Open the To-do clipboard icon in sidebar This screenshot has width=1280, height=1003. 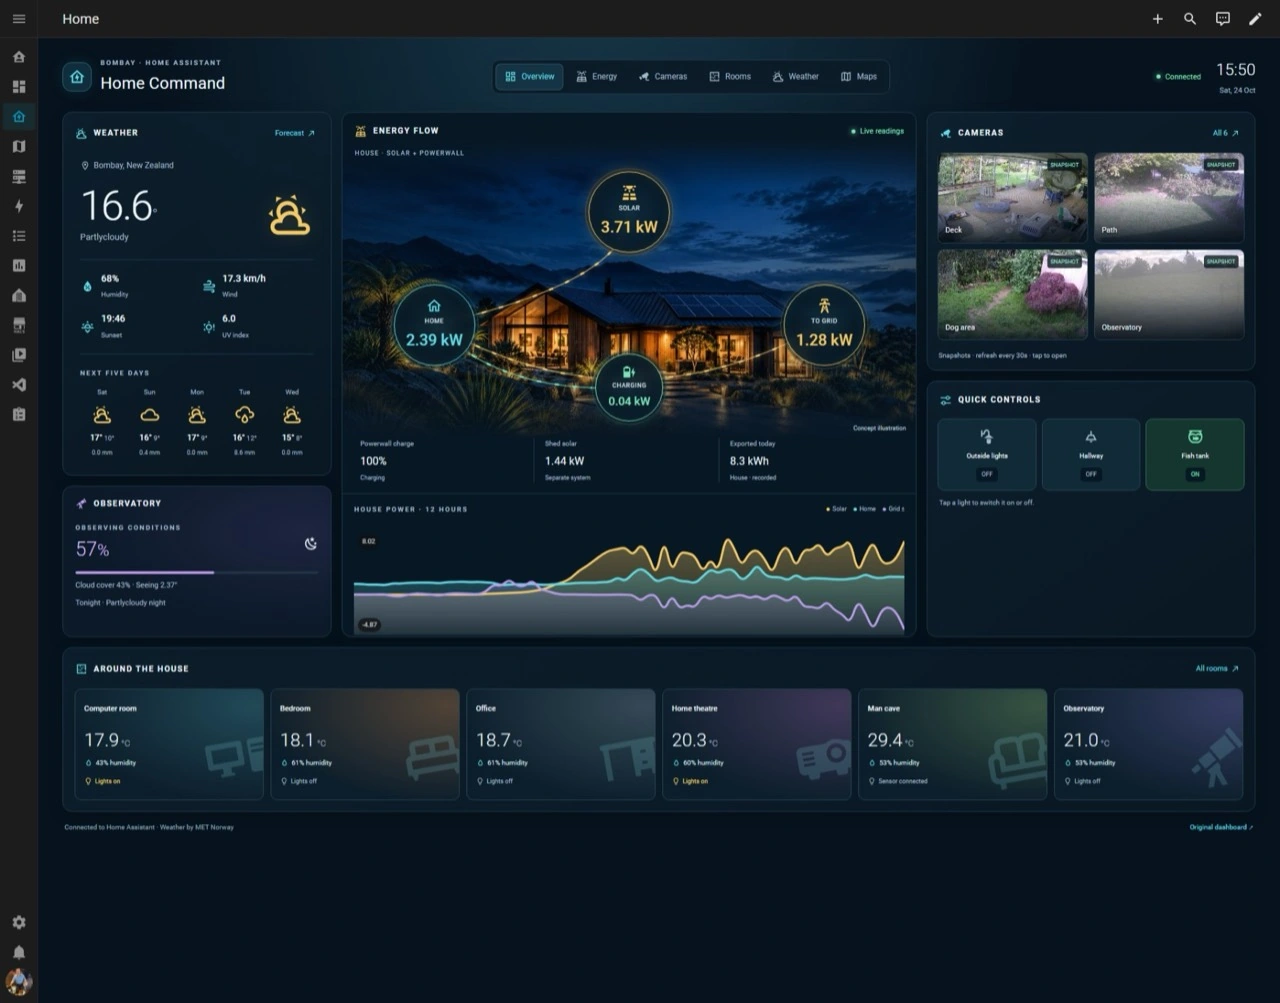coord(19,414)
